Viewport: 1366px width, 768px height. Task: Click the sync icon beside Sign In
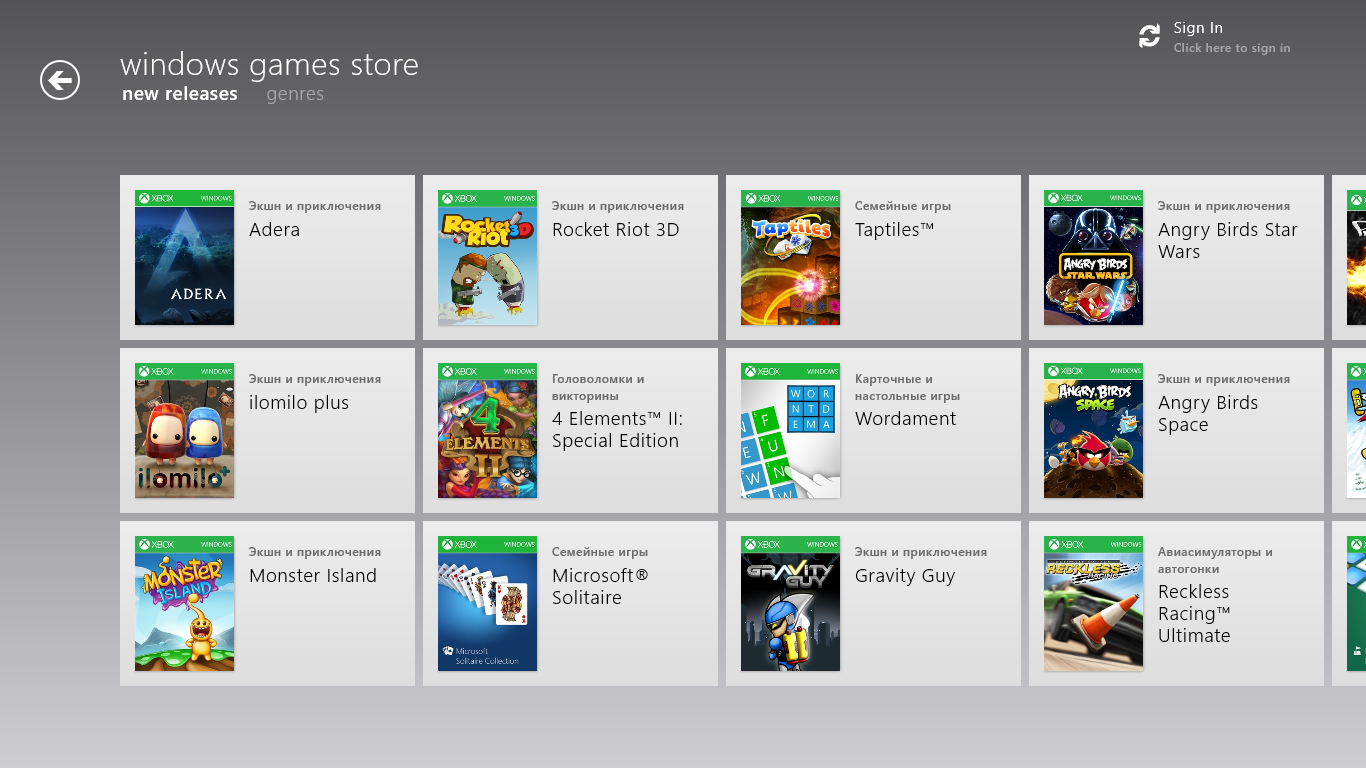[1150, 36]
